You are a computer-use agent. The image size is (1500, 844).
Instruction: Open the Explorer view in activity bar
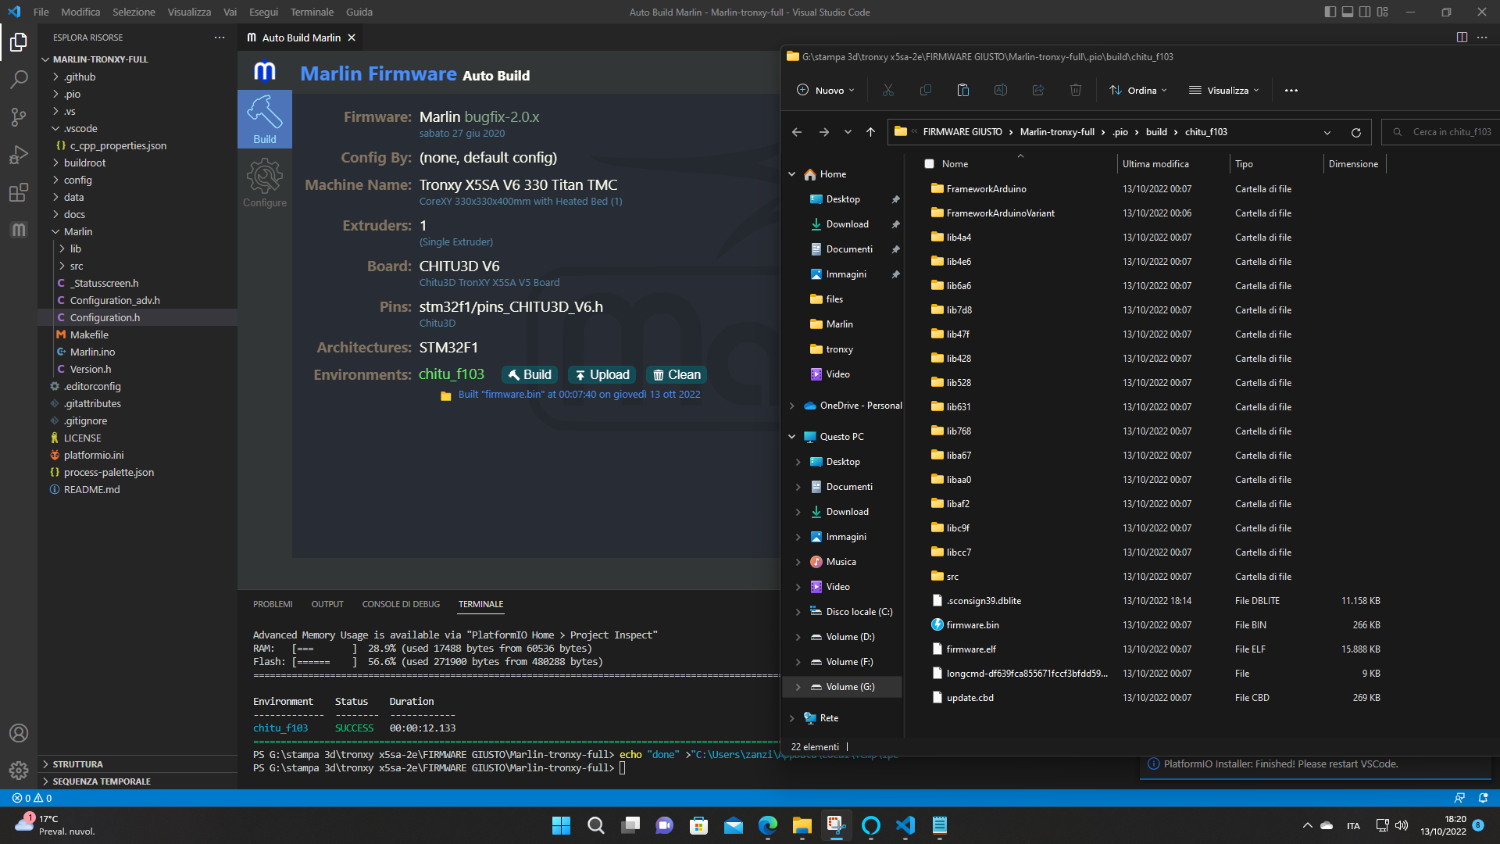(x=18, y=42)
